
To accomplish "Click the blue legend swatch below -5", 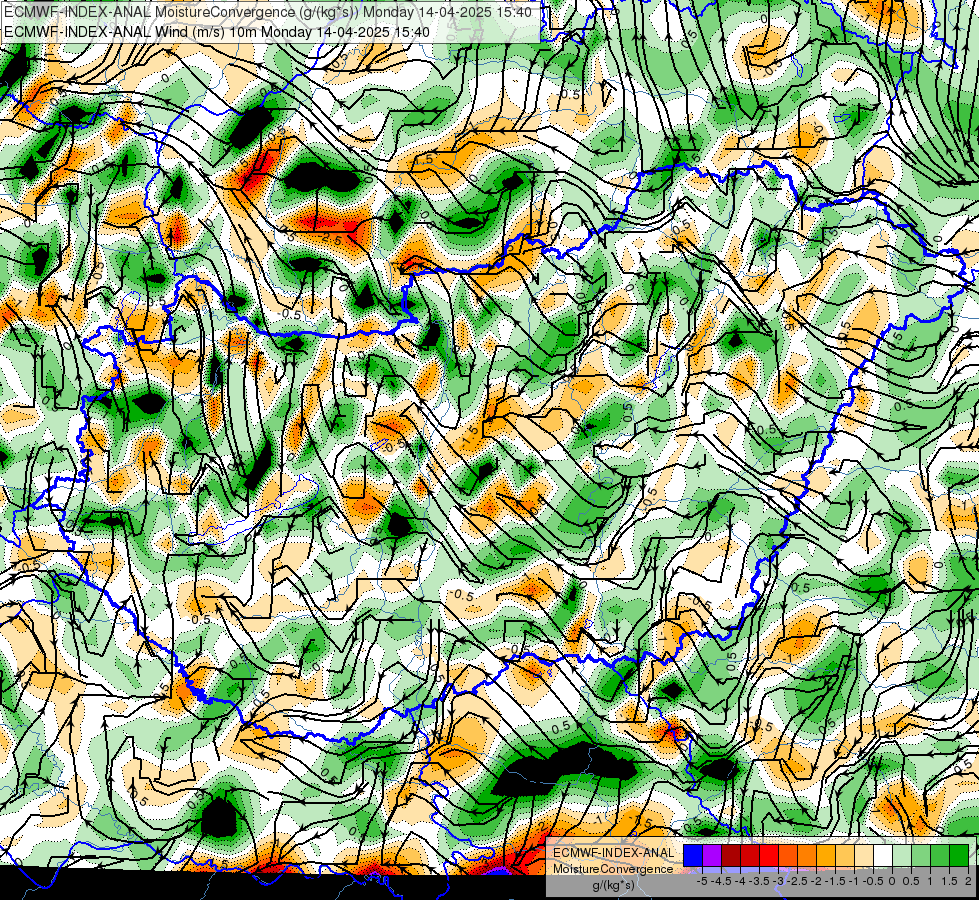I will point(693,856).
